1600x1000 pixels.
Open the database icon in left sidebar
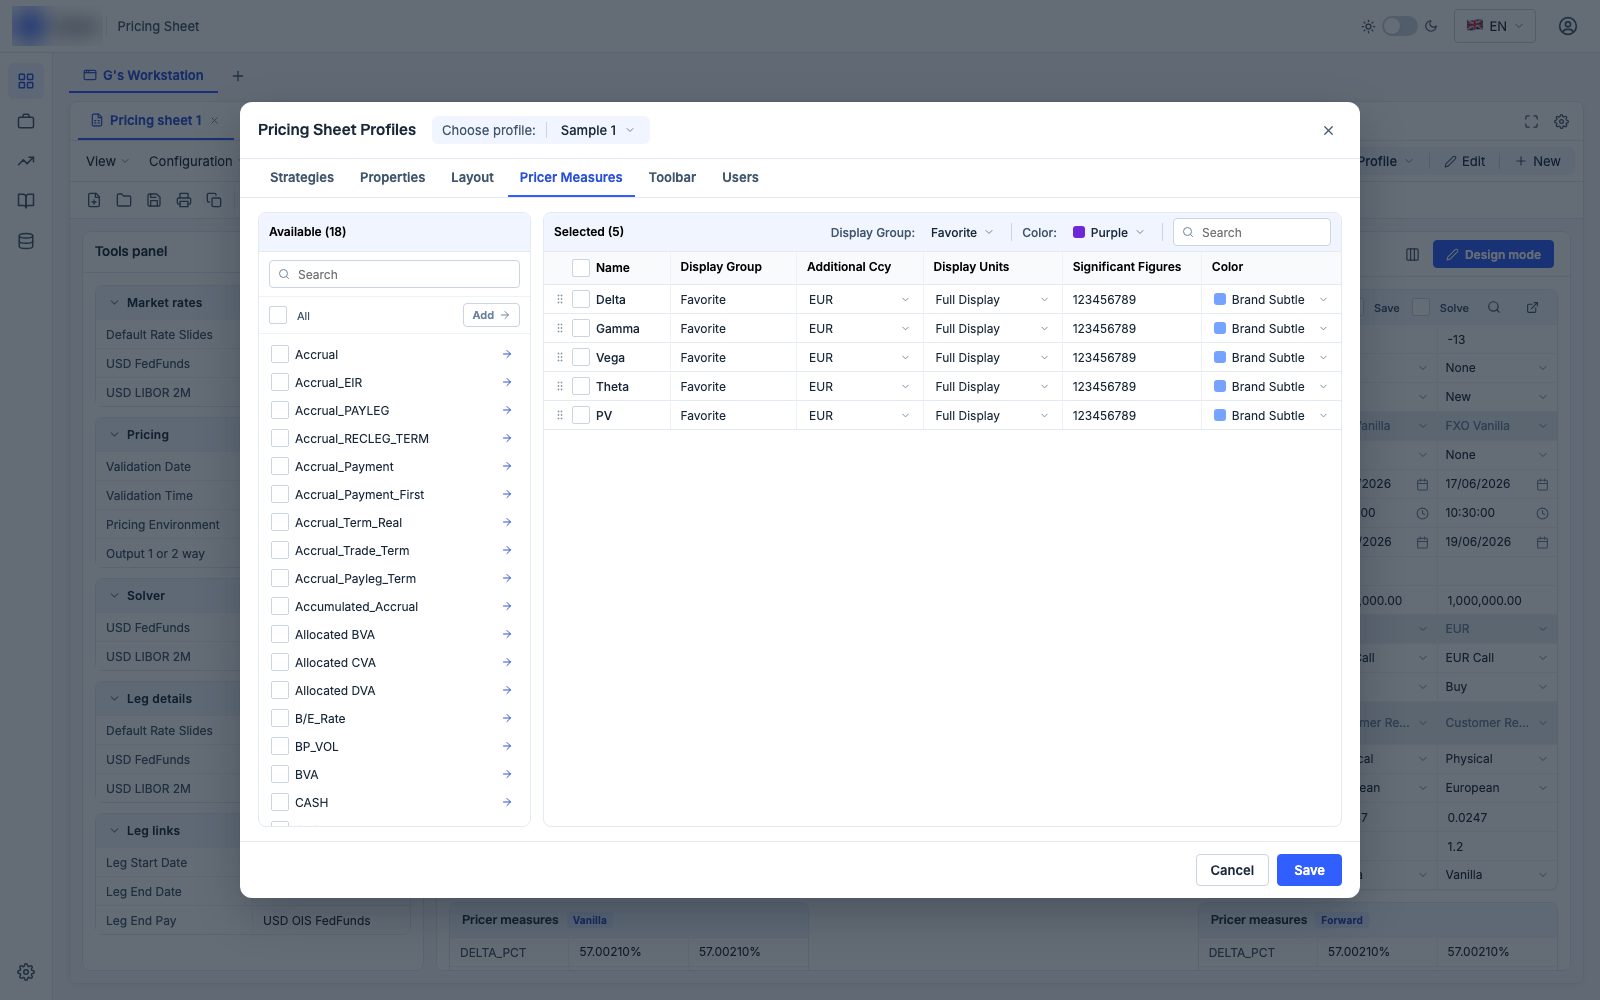(26, 241)
